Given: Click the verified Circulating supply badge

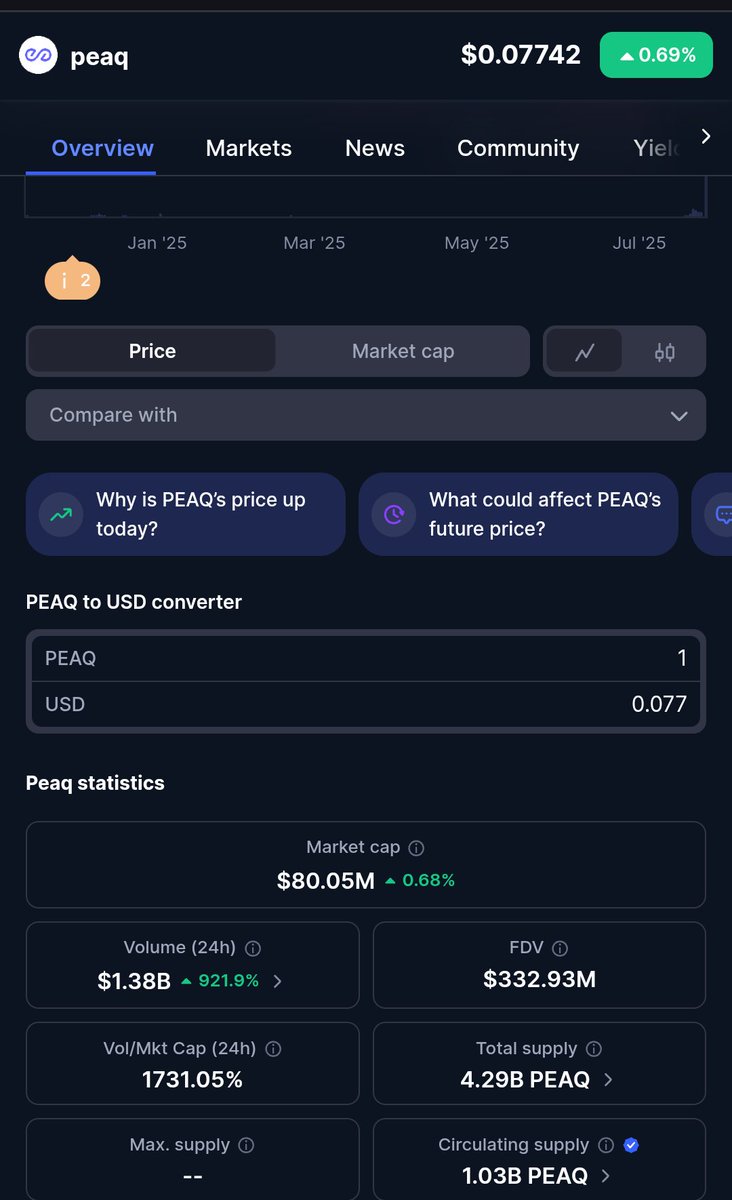Looking at the screenshot, I should (x=631, y=1145).
